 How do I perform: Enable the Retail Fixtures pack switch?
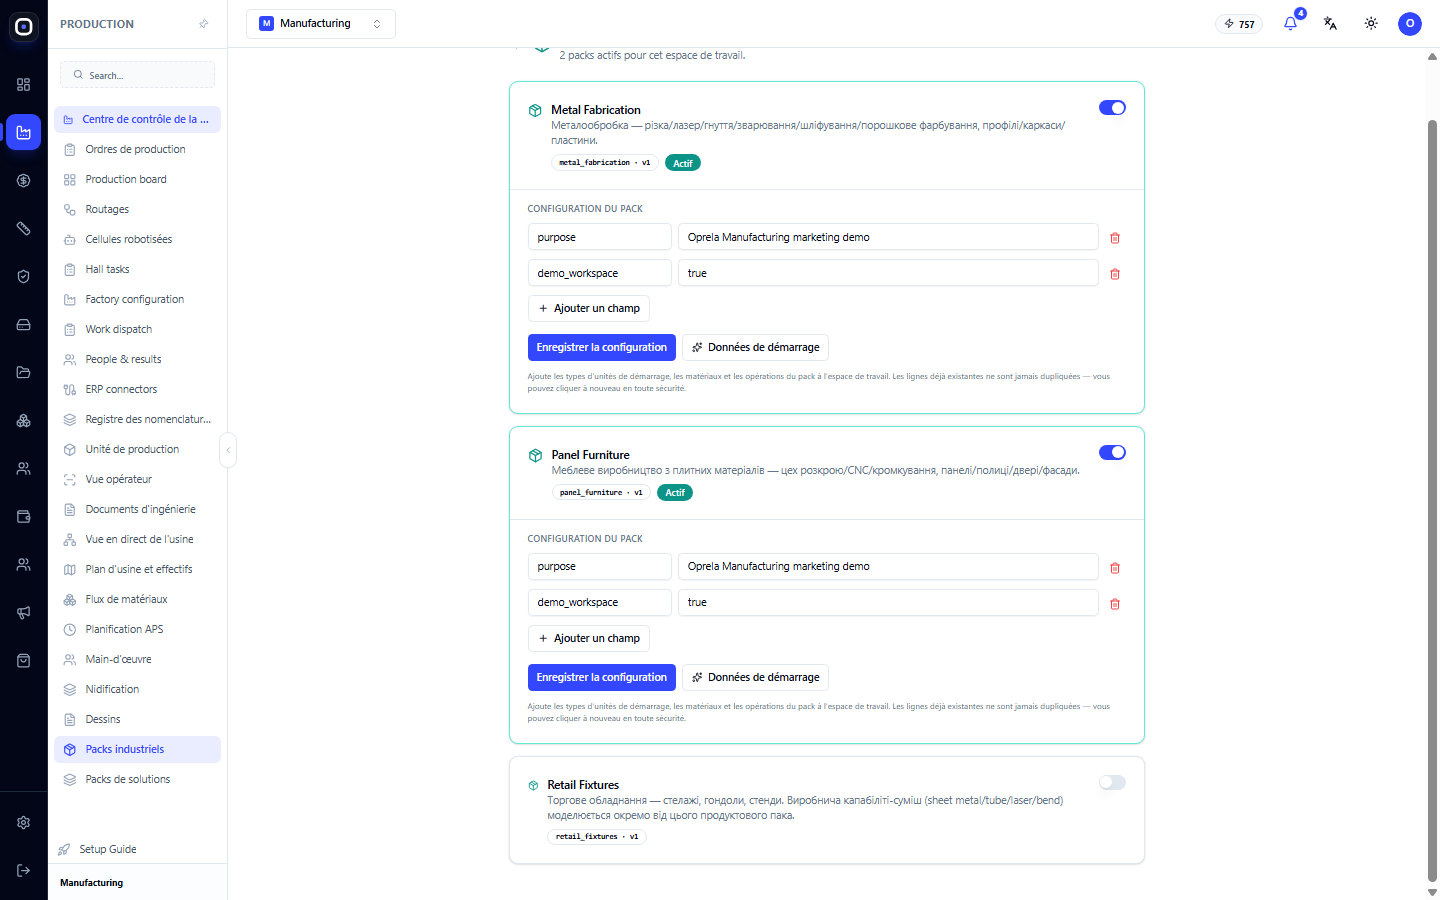click(x=1112, y=782)
